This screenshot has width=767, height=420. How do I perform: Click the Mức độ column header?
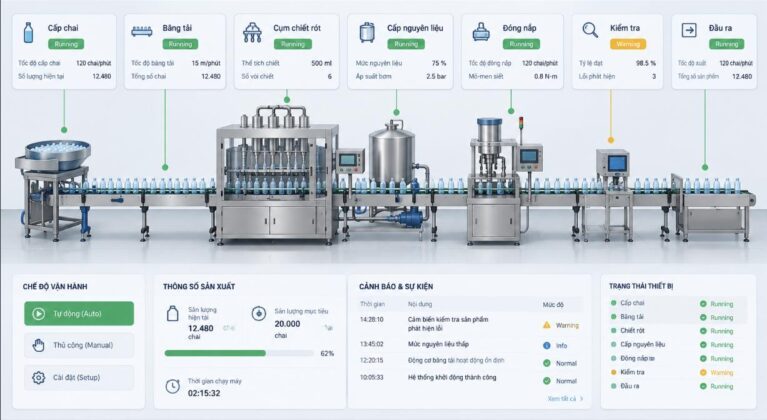pyautogui.click(x=553, y=305)
